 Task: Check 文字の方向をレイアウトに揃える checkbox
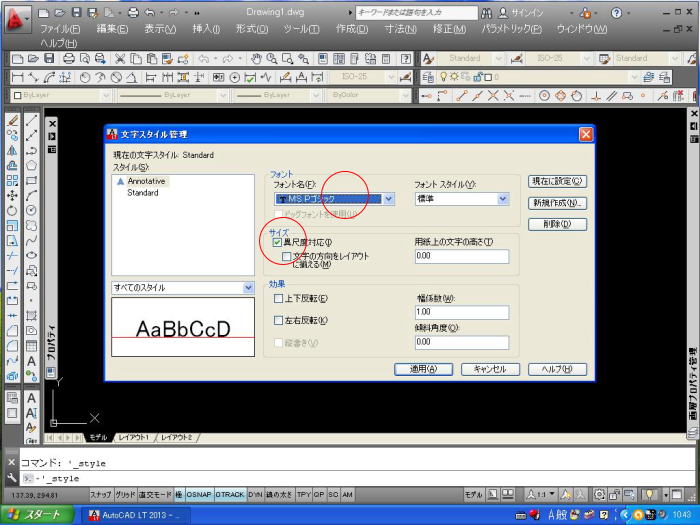287,257
